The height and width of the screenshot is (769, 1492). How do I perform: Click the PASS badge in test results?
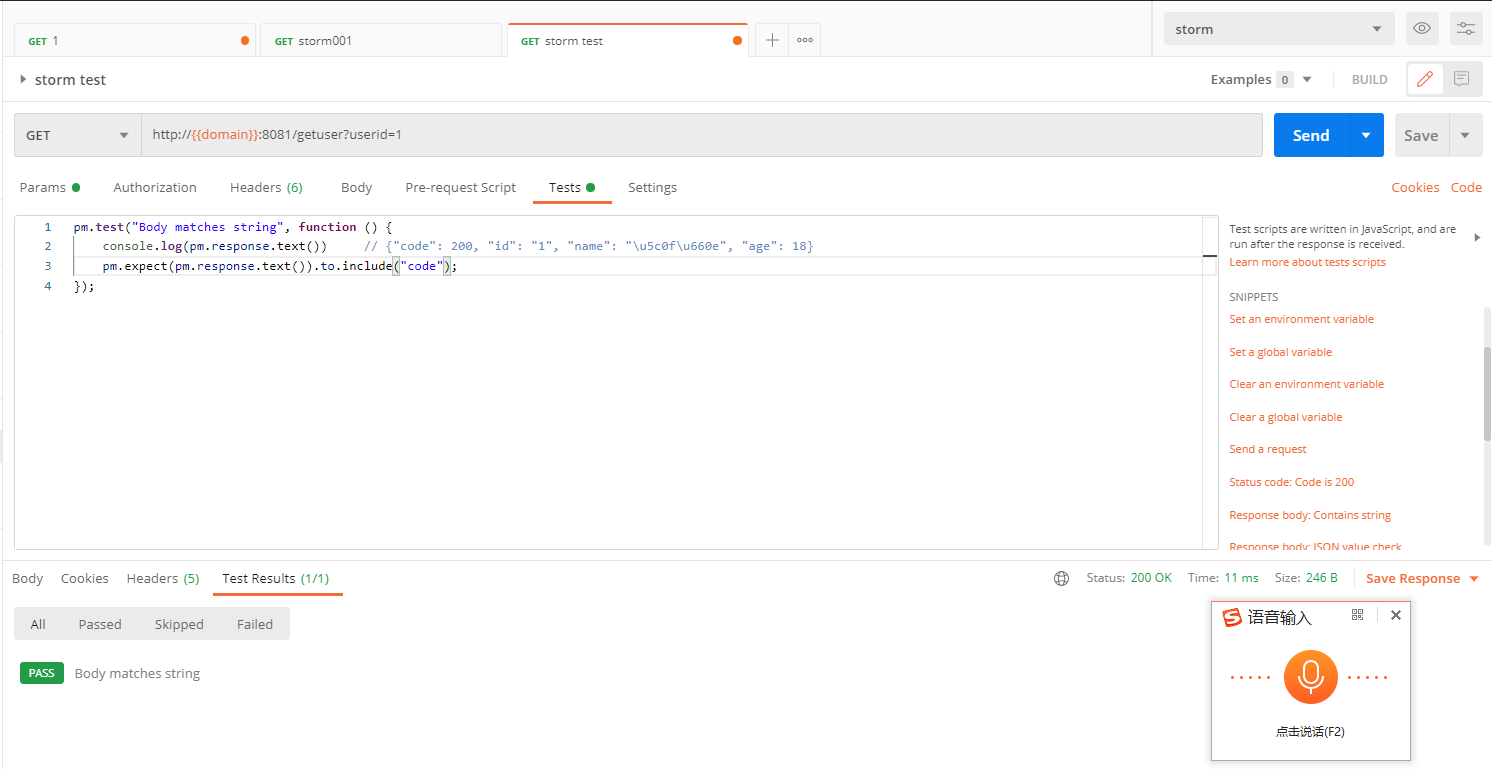[41, 673]
